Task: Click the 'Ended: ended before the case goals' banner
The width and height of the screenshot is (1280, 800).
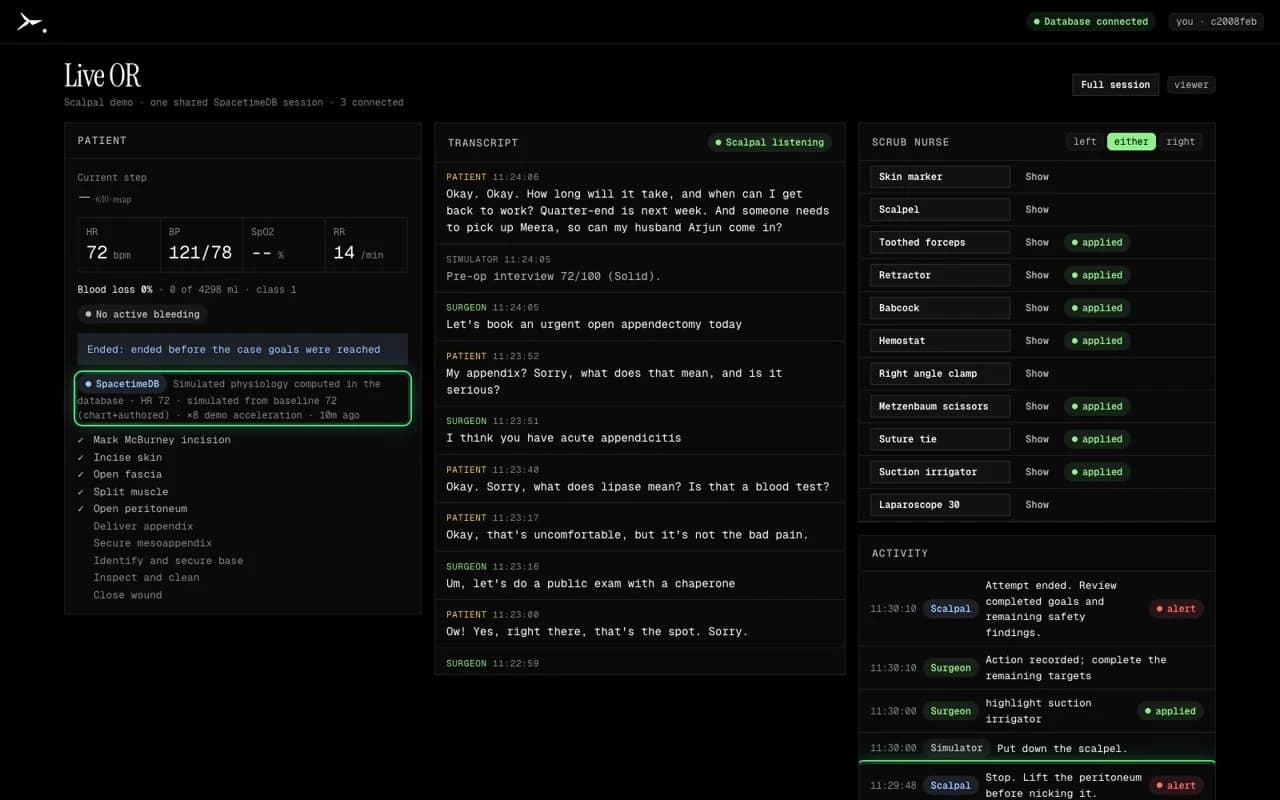Action: 243,350
